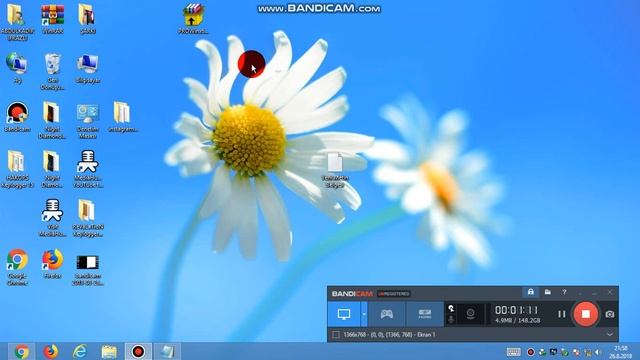Toggle the microphone icon in Bandicam
The height and width of the screenshot is (360, 640).
(451, 319)
